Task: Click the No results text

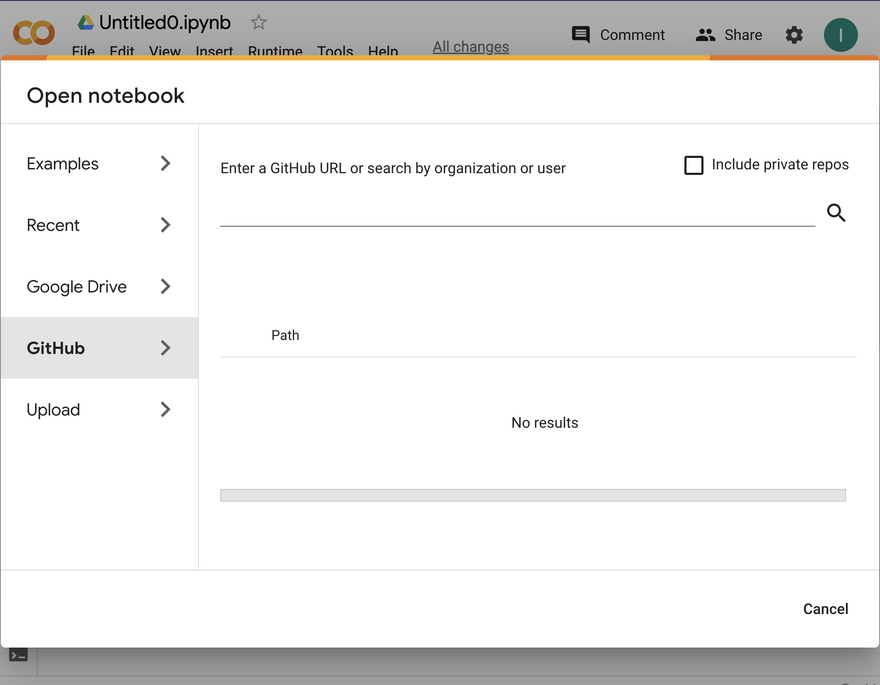Action: point(544,422)
